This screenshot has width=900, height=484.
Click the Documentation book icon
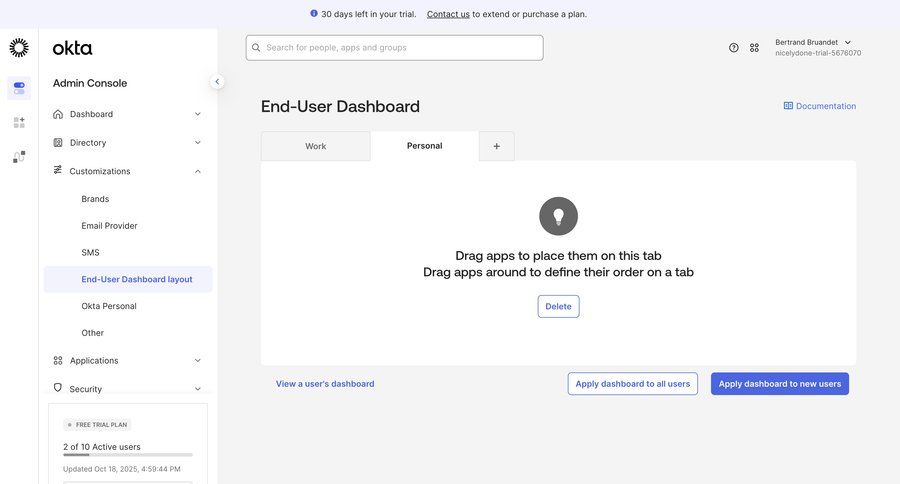point(788,106)
